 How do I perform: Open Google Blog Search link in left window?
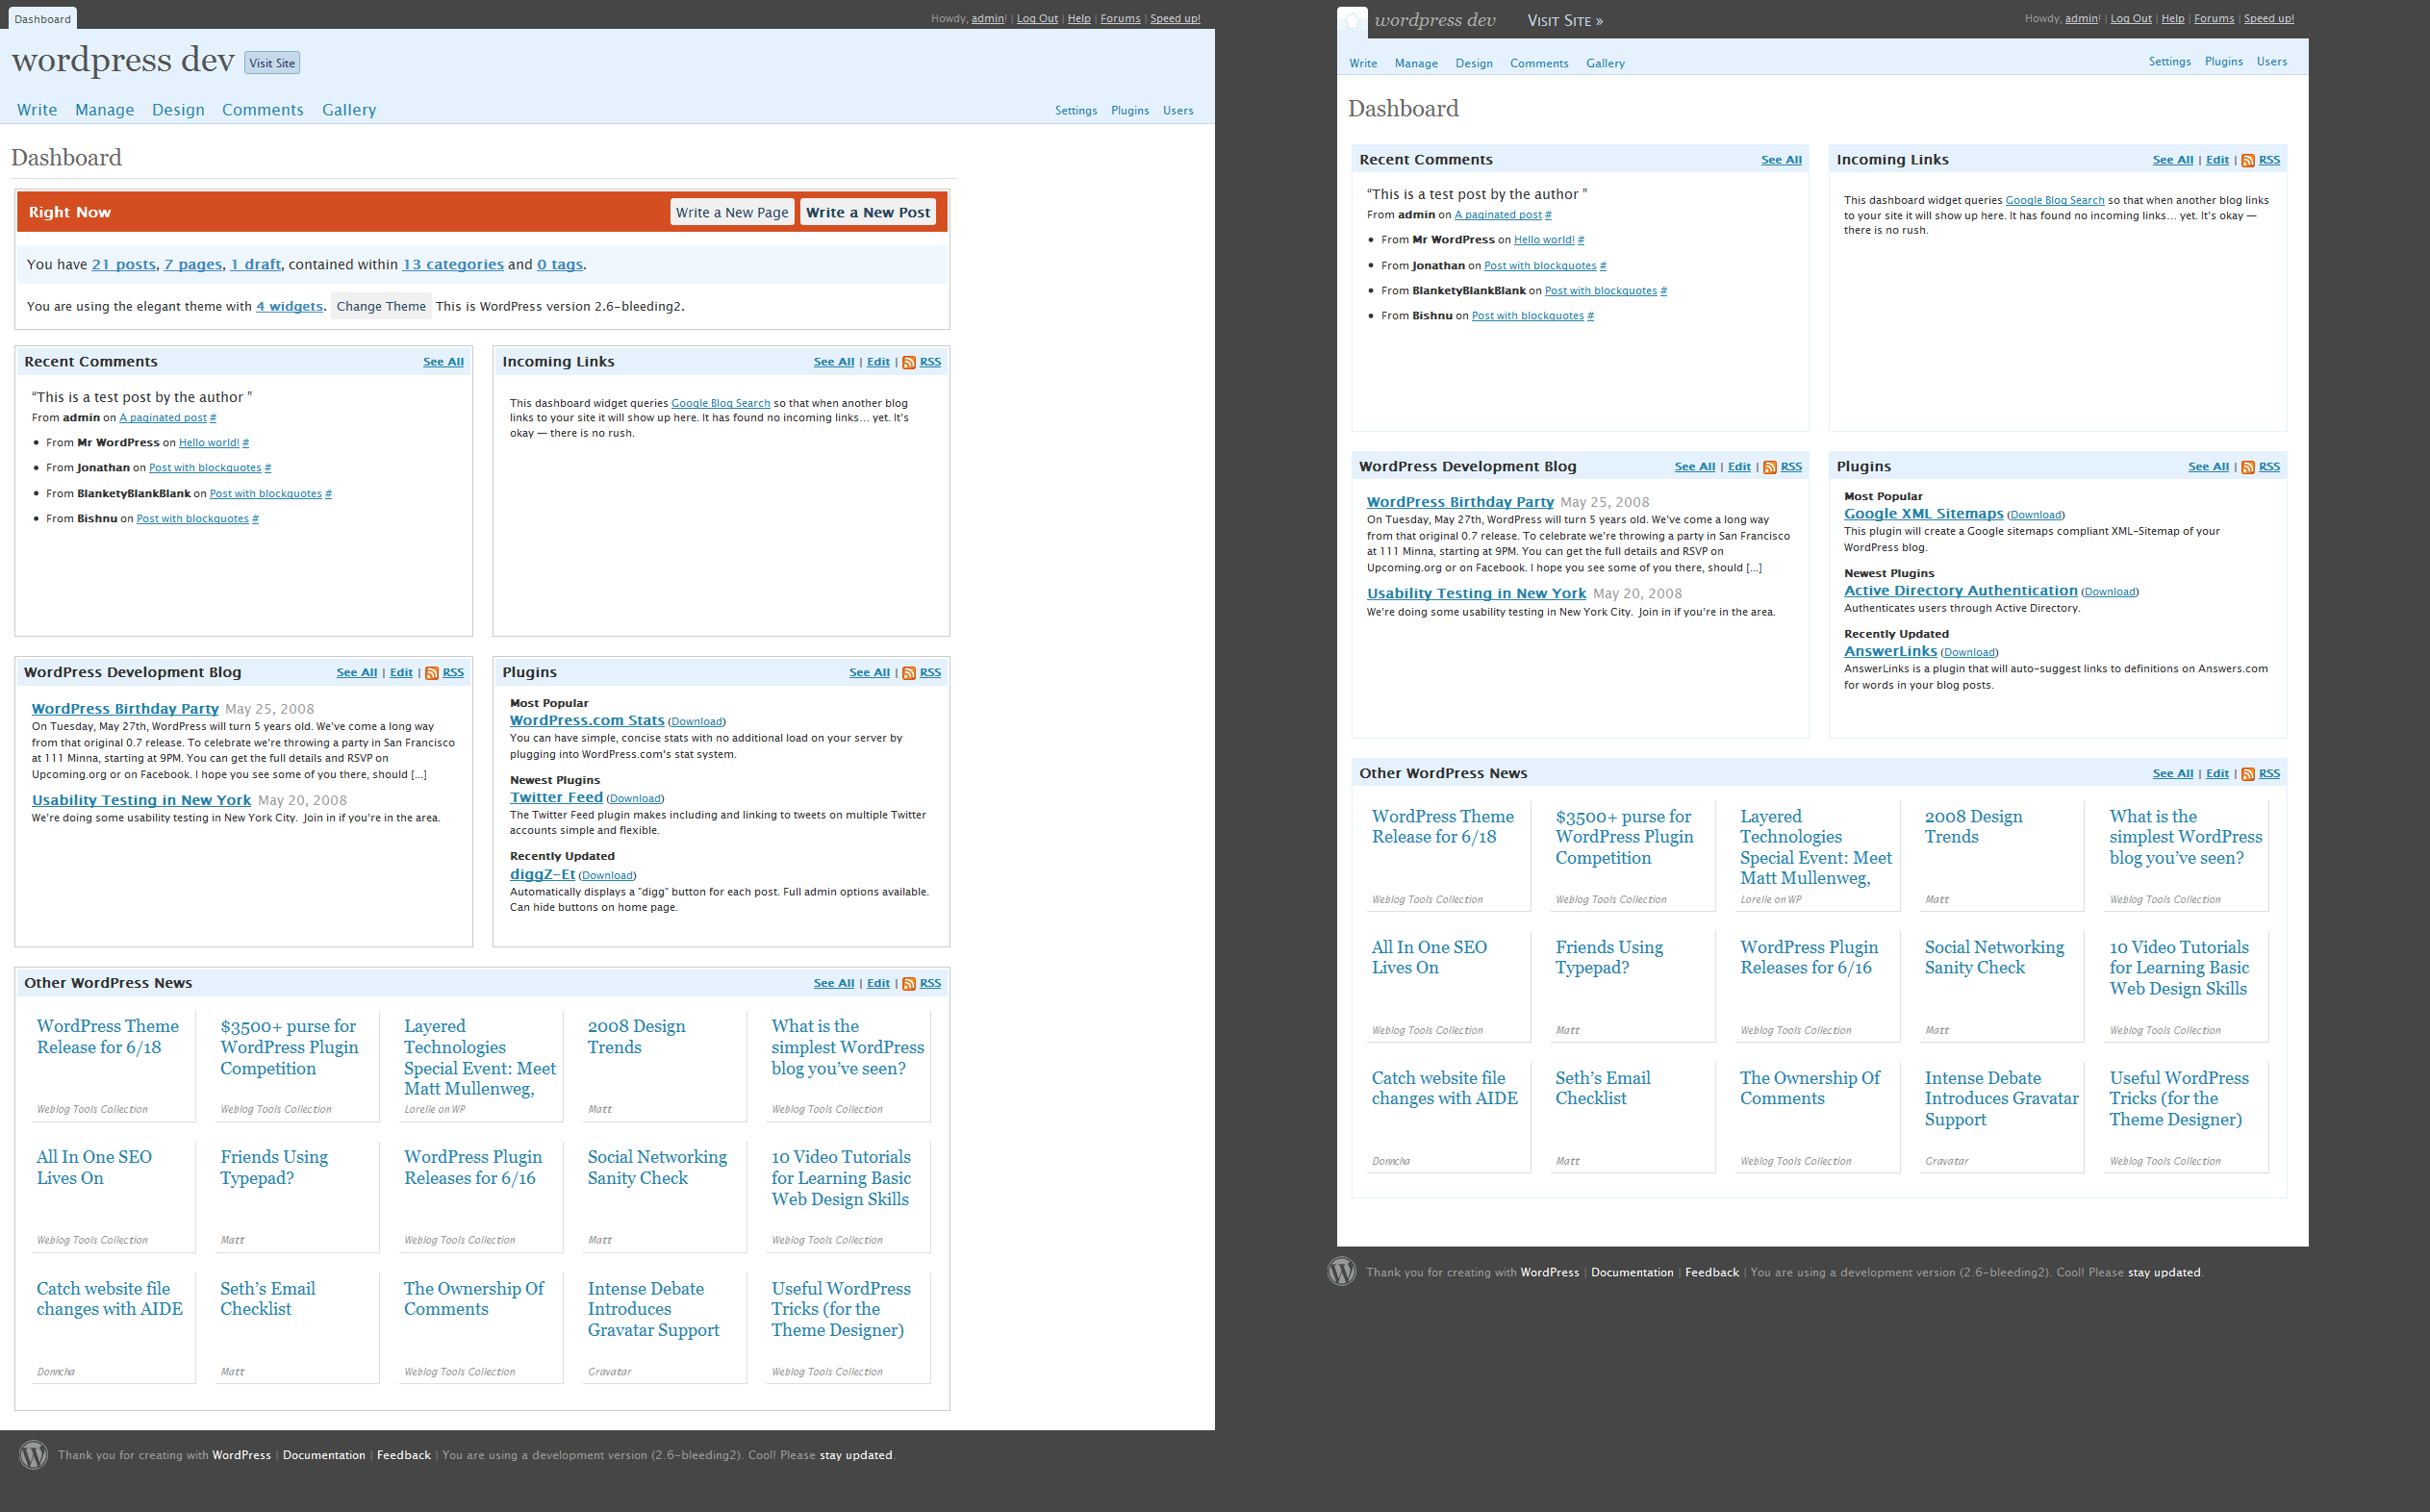click(720, 404)
